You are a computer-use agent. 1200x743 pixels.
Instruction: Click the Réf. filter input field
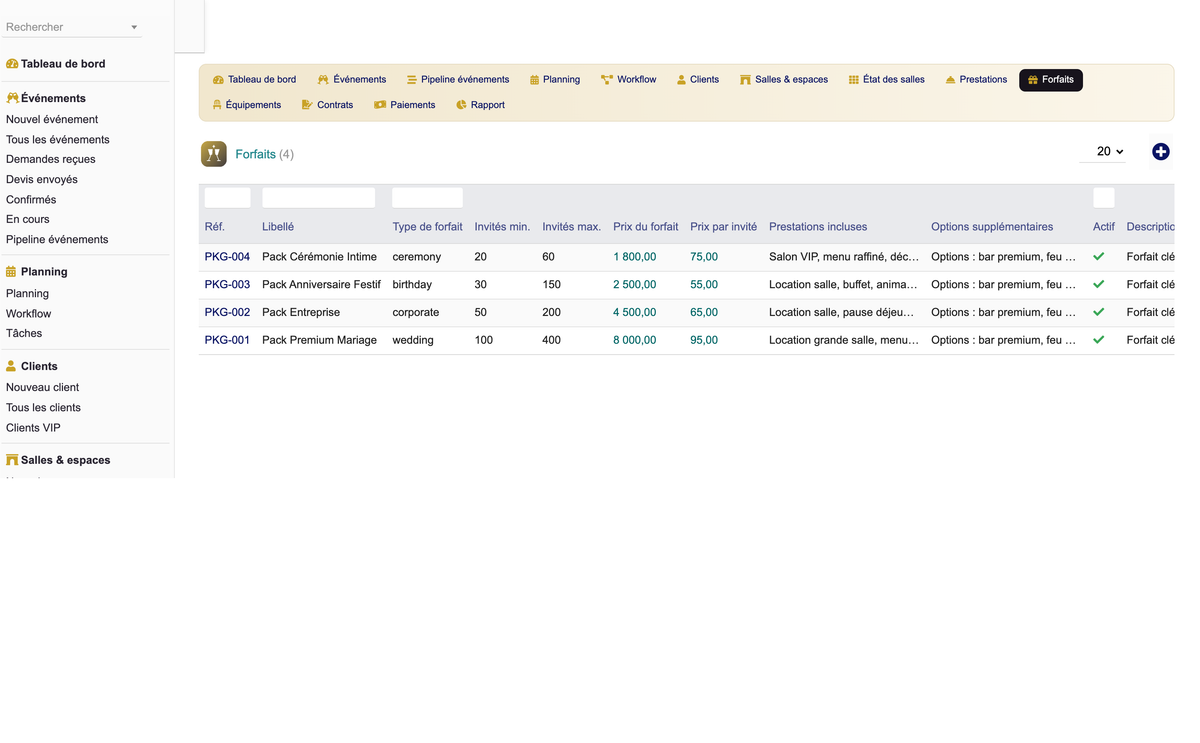228,198
